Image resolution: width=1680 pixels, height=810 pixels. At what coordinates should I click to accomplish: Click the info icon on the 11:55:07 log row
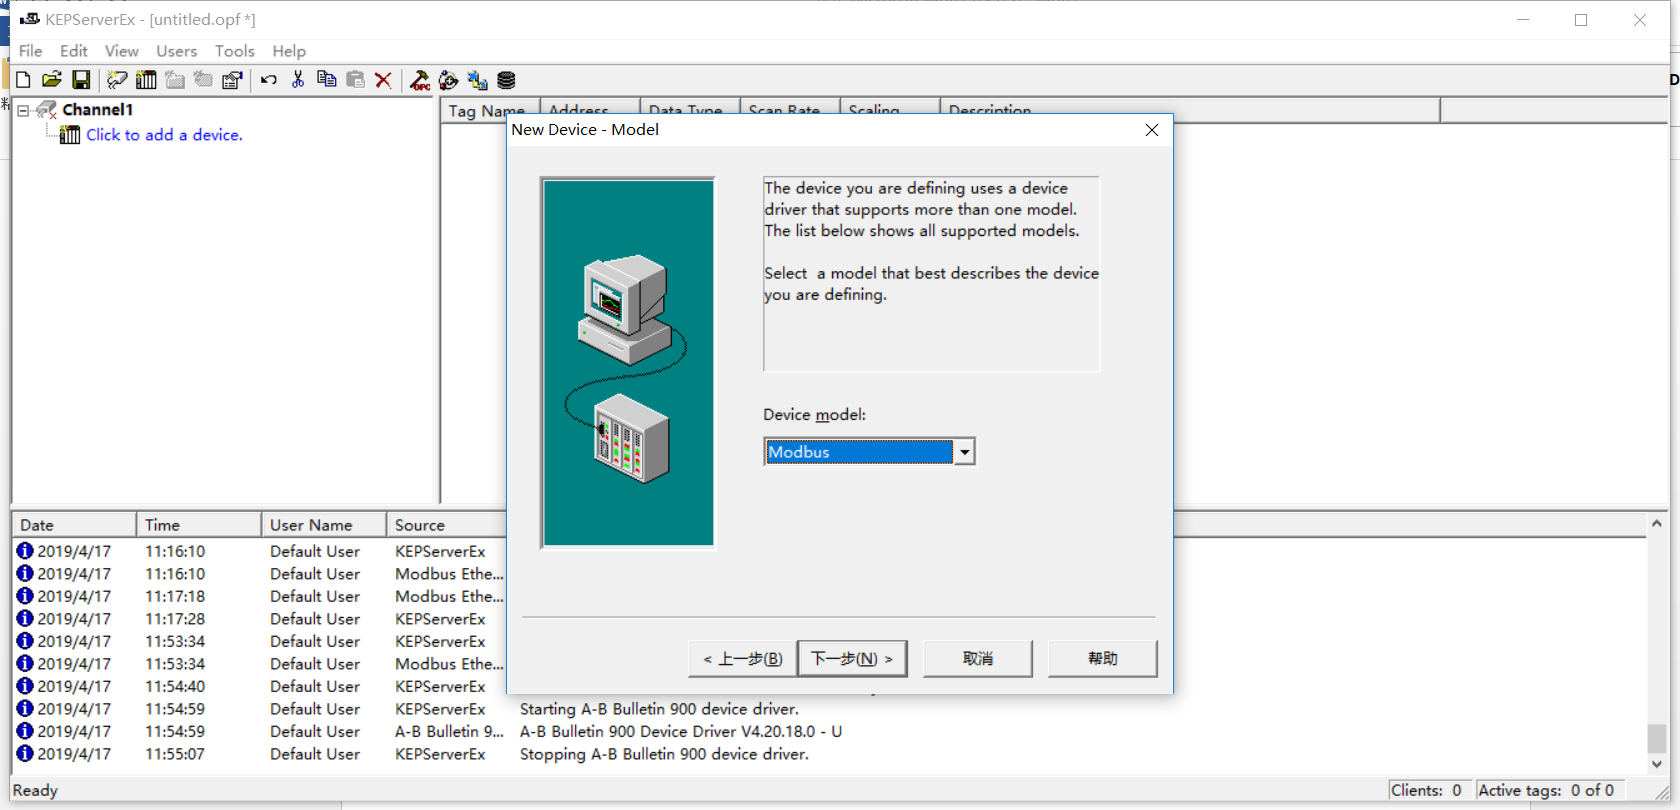pyautogui.click(x=25, y=754)
